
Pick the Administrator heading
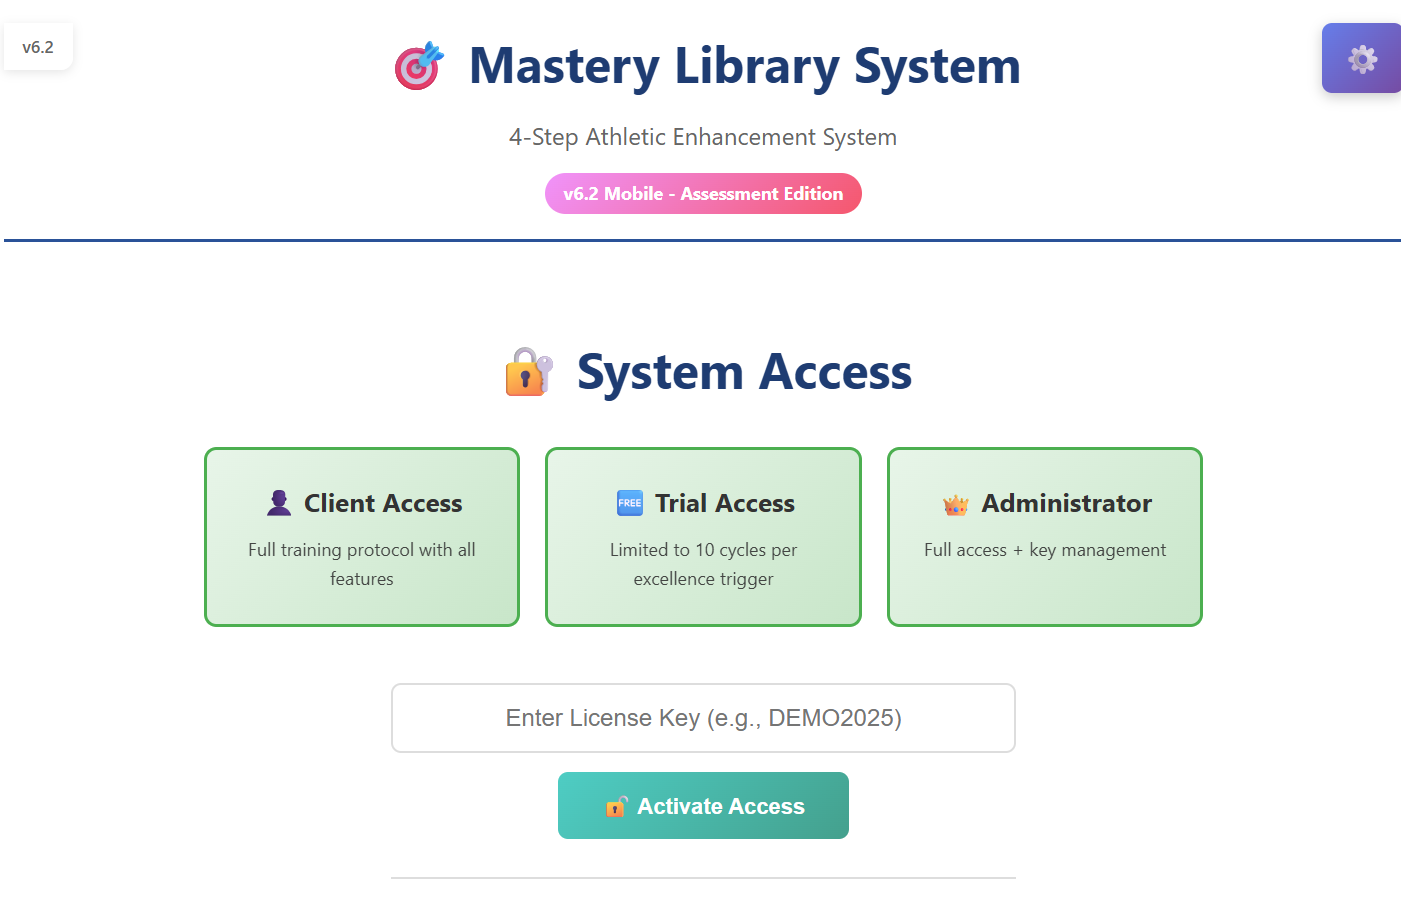(x=1066, y=503)
